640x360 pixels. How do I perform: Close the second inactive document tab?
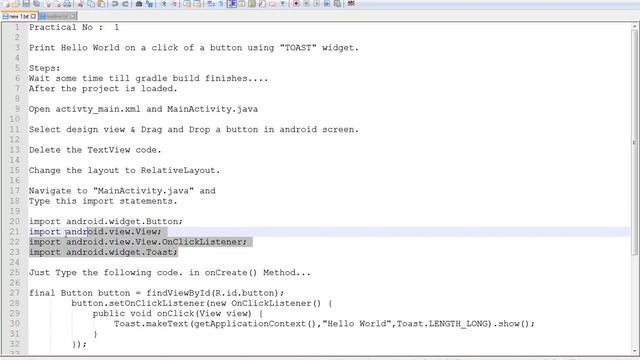73,16
